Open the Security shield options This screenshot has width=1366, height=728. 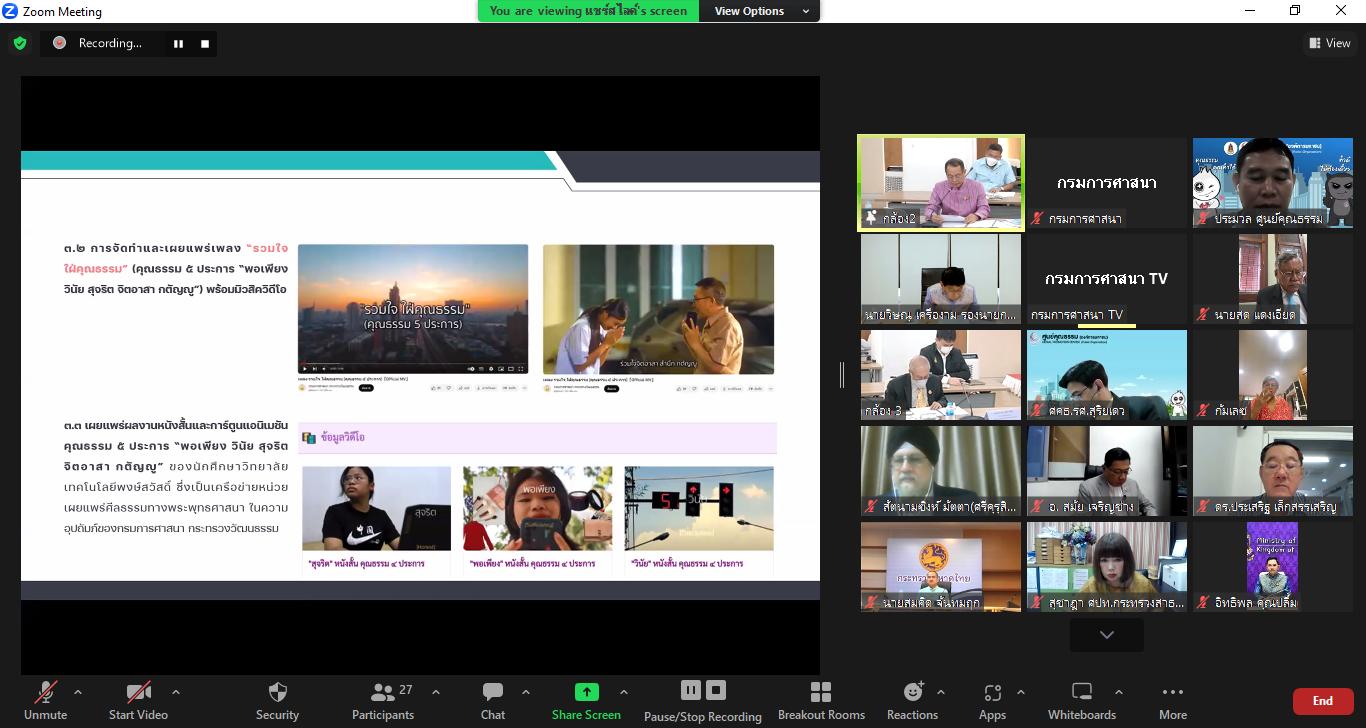tap(277, 692)
